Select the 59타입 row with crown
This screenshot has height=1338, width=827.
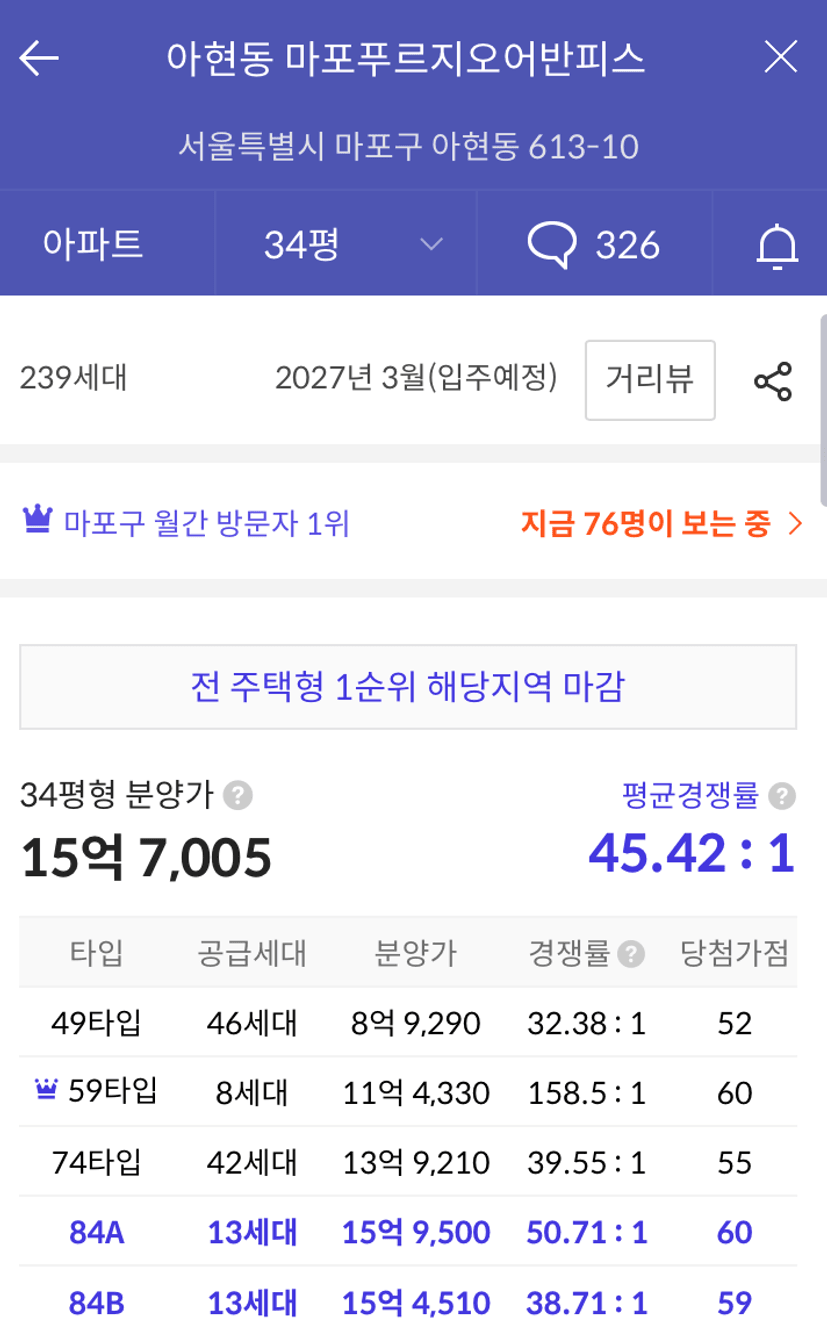click(408, 1092)
